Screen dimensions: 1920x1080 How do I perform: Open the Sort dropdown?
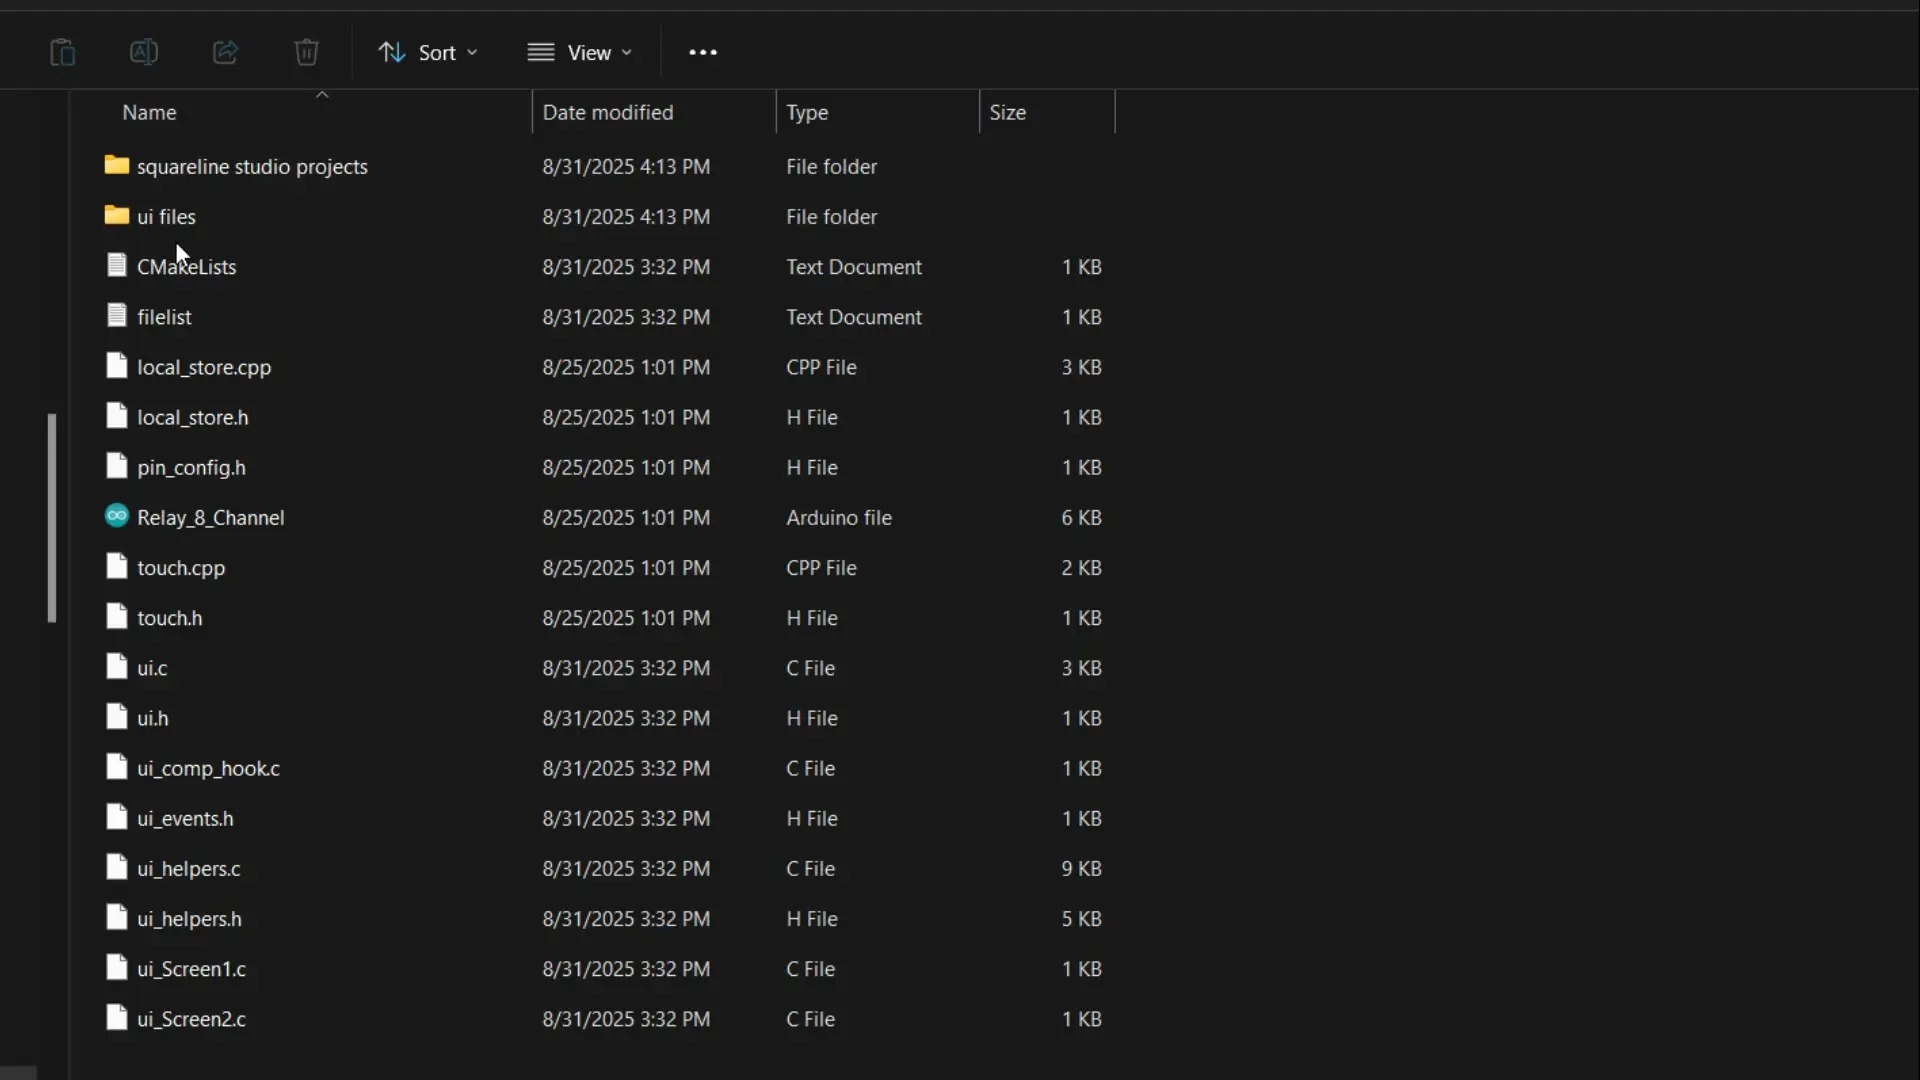click(428, 52)
